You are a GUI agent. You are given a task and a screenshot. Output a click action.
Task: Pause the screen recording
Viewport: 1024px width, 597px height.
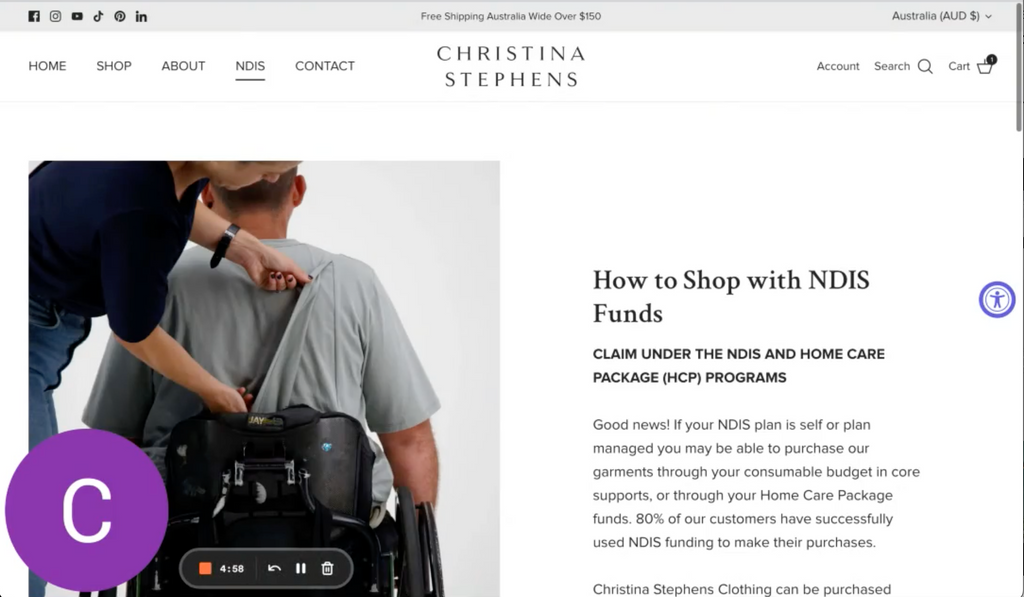click(x=300, y=568)
